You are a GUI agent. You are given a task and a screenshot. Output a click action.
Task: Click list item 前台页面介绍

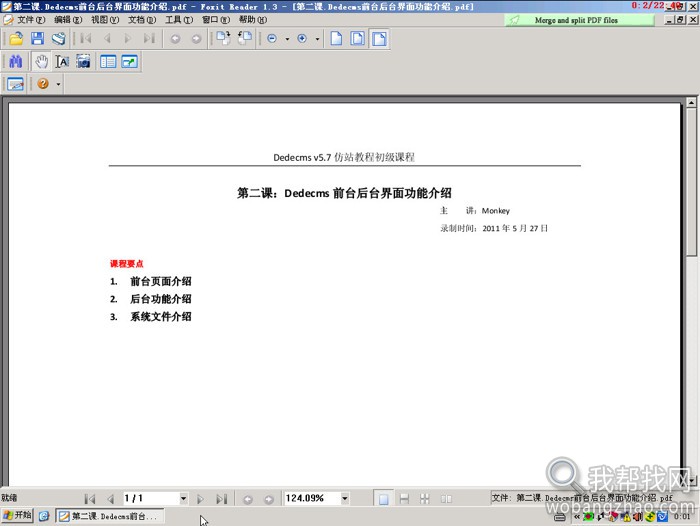161,281
